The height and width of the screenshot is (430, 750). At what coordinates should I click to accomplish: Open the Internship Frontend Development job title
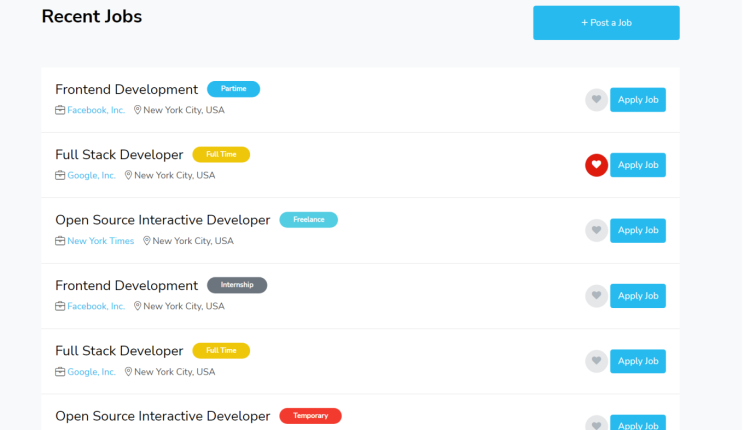pos(126,286)
